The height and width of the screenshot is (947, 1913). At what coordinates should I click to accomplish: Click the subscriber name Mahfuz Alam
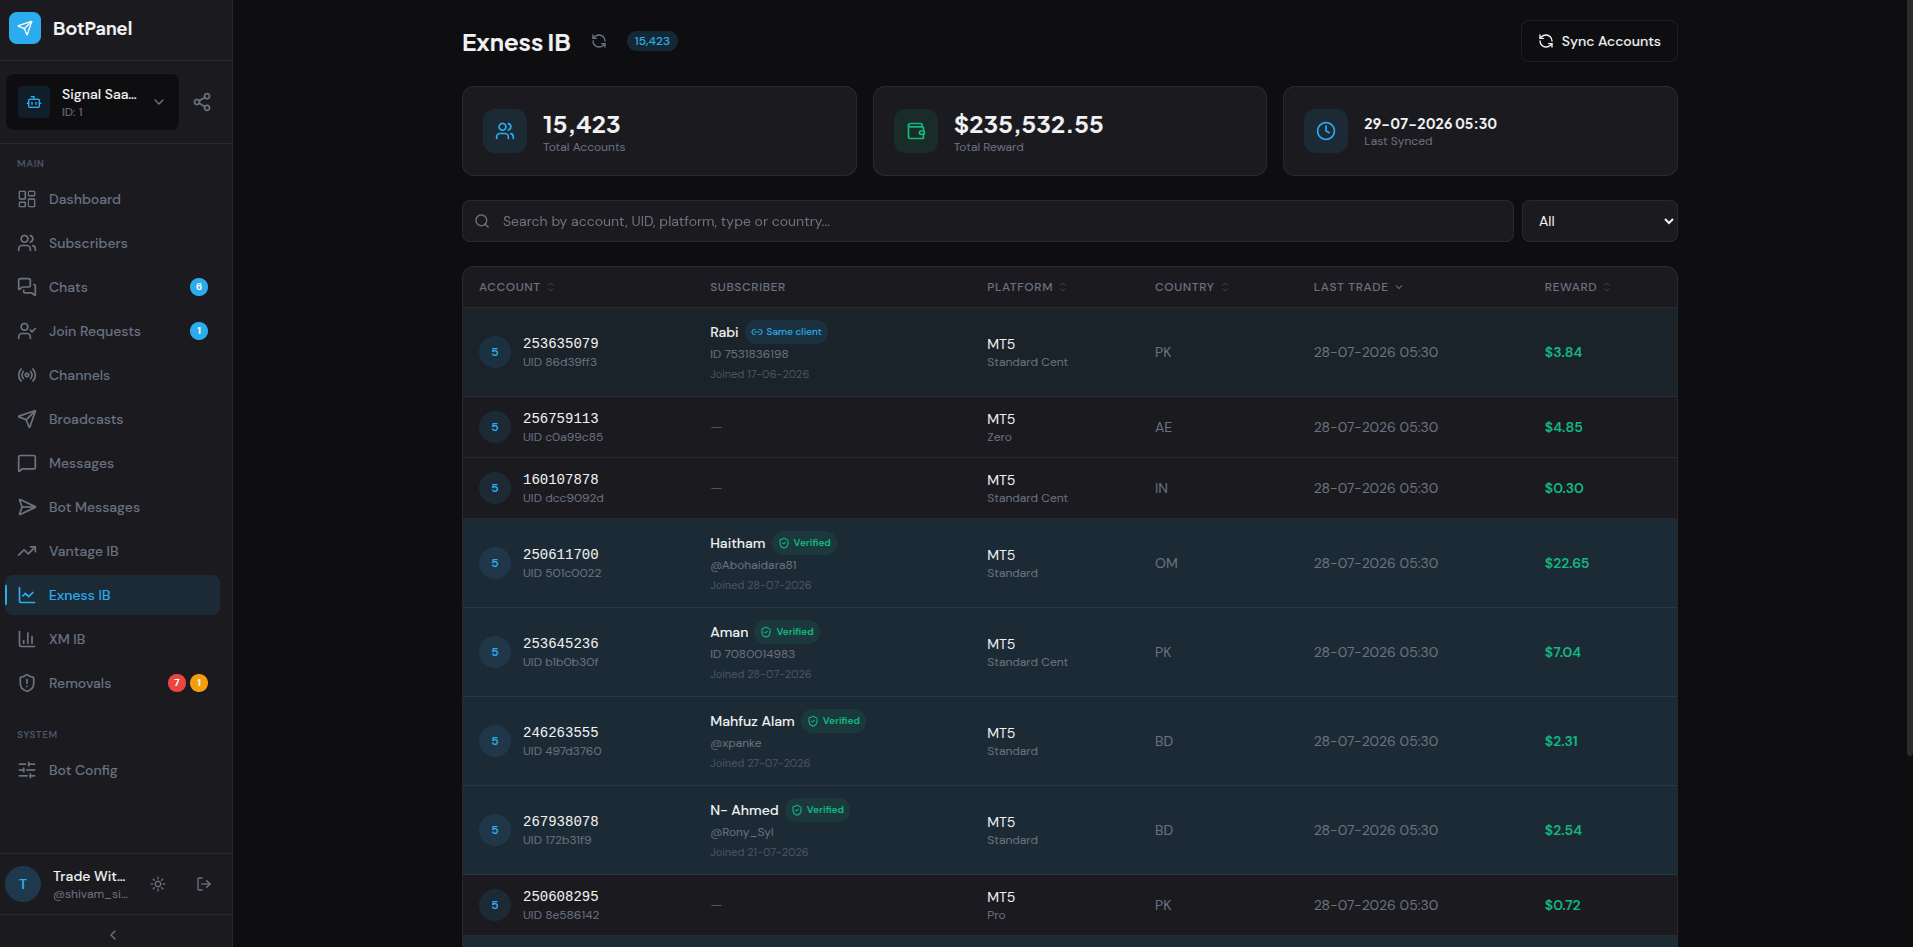pos(752,721)
